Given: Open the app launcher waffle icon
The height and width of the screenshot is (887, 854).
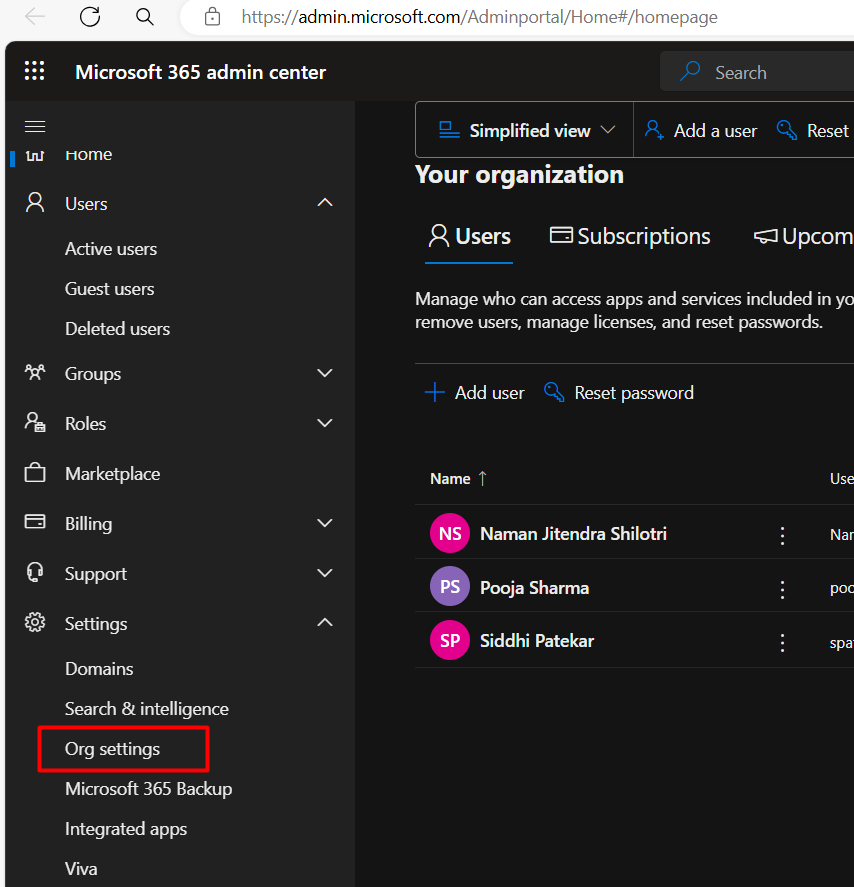Looking at the screenshot, I should pyautogui.click(x=34, y=71).
